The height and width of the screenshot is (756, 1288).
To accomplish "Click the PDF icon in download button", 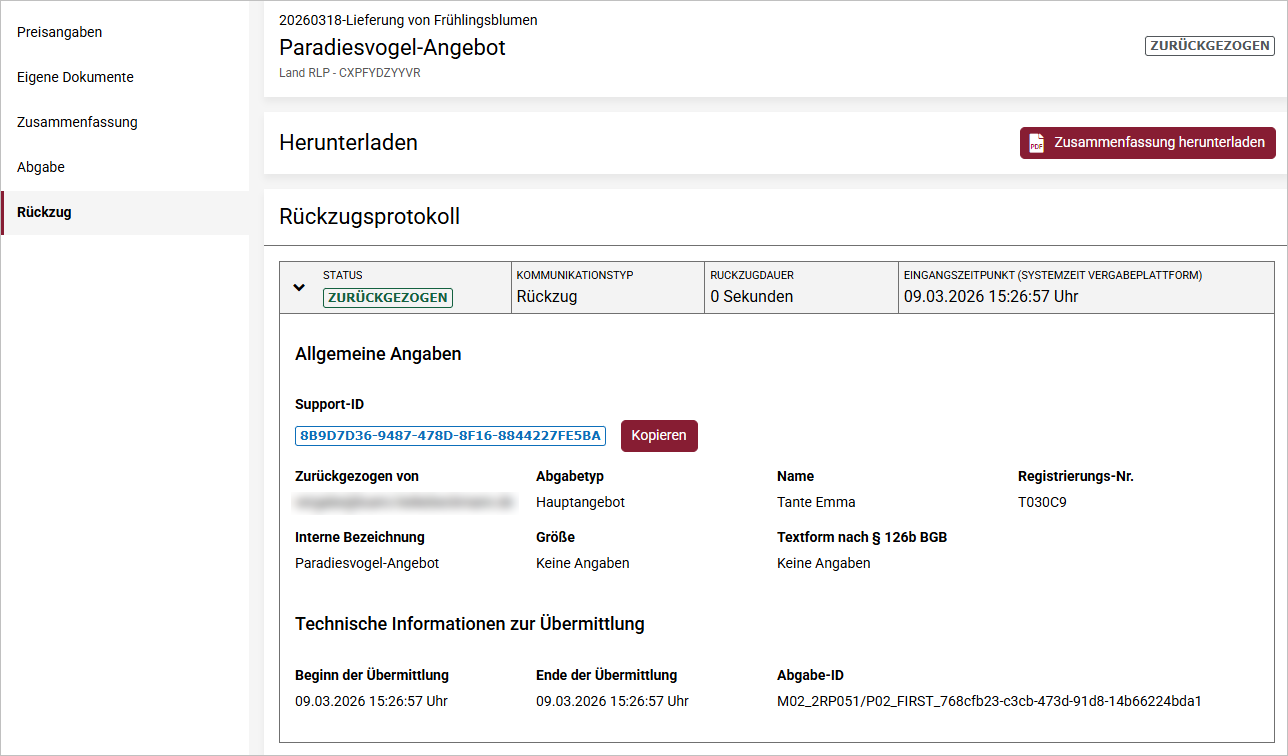I will (1037, 143).
